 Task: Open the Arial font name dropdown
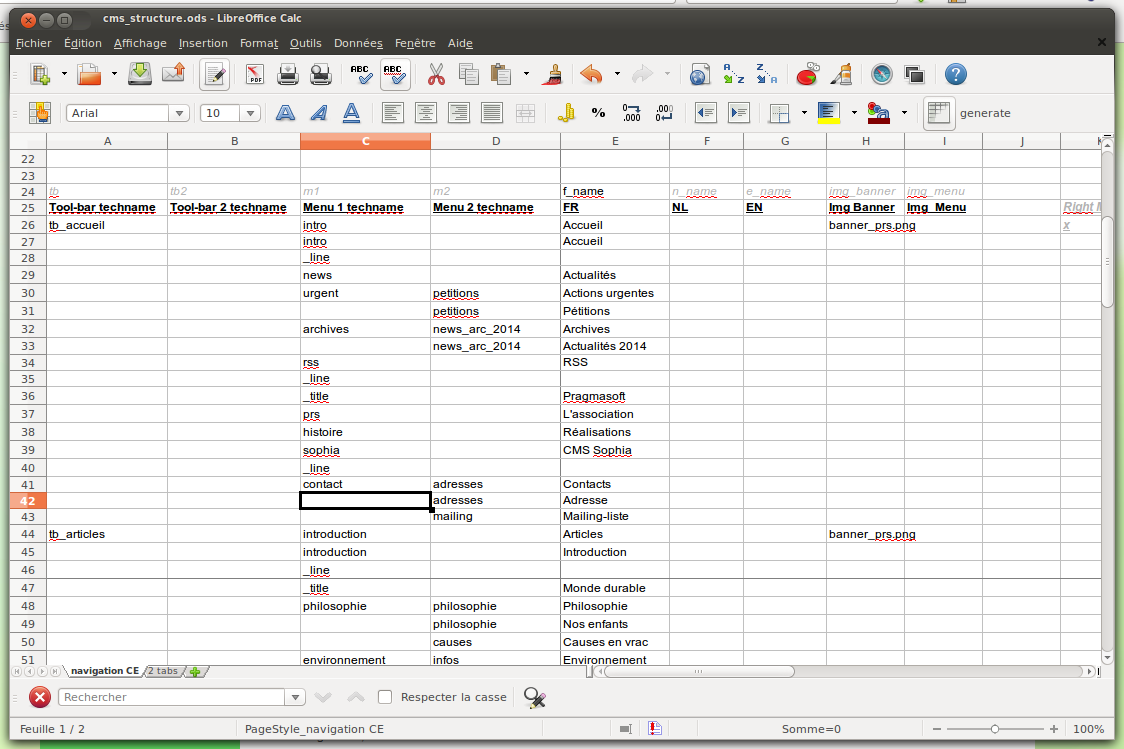[179, 113]
